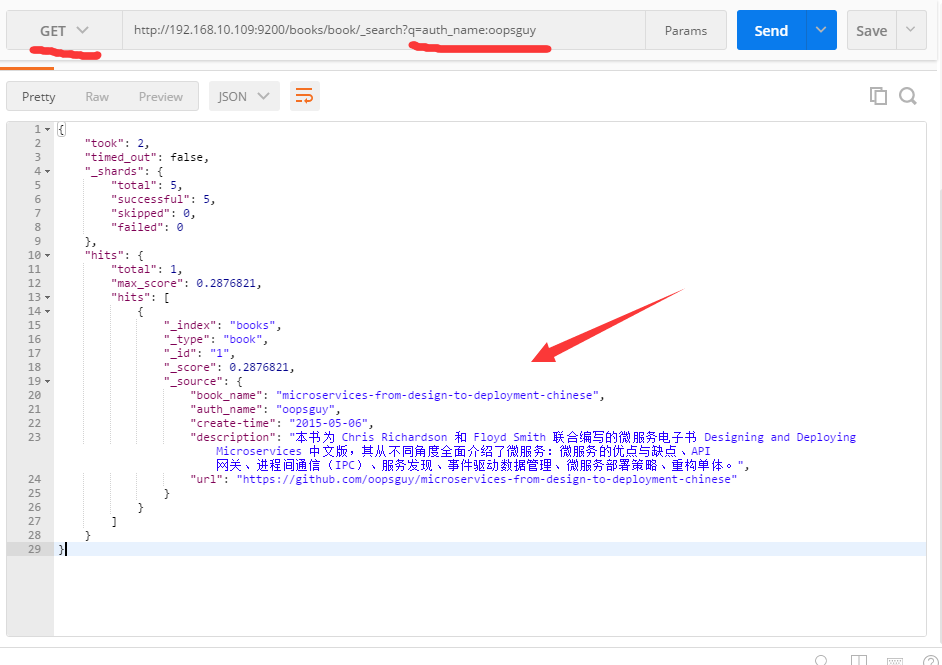Click the circular status icon at bottom

(821, 661)
